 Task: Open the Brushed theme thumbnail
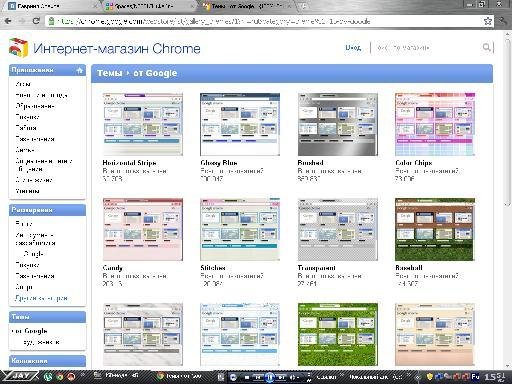[337, 124]
